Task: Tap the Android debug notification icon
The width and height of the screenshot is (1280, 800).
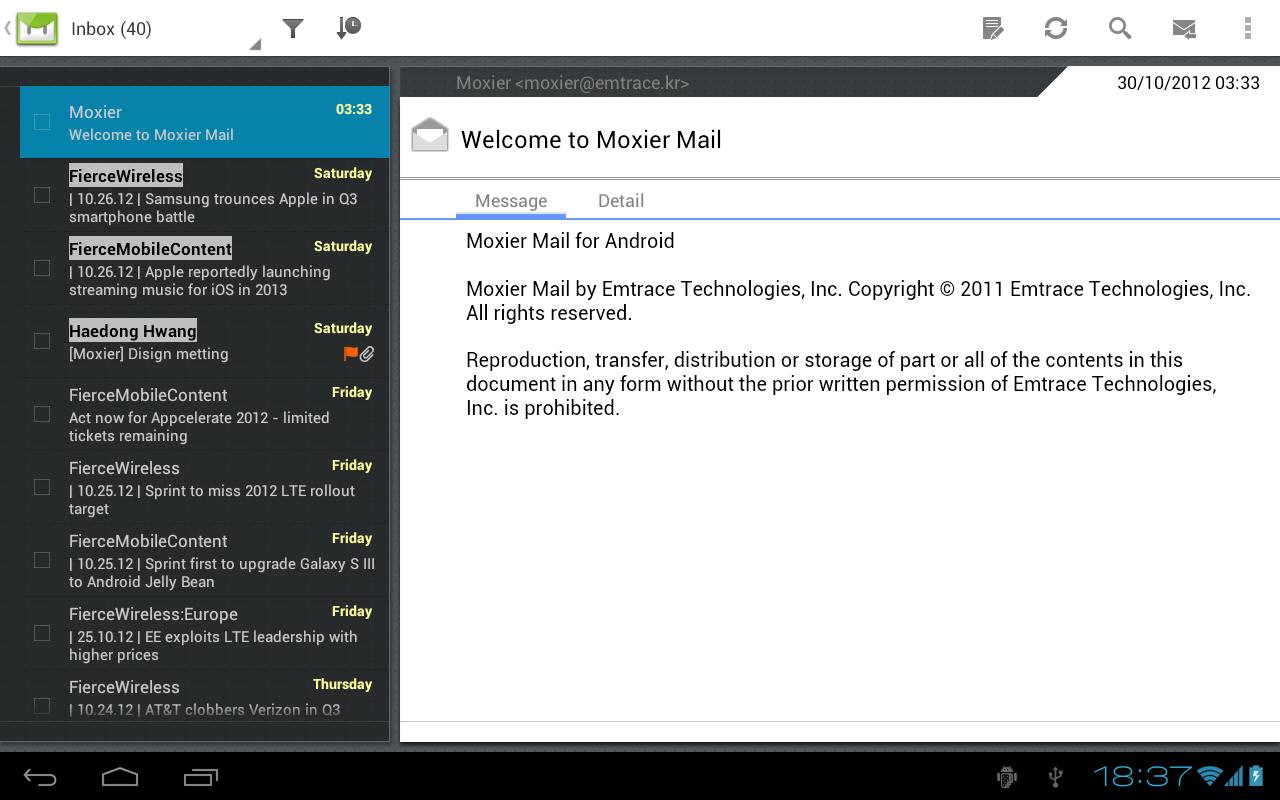Action: [1007, 776]
